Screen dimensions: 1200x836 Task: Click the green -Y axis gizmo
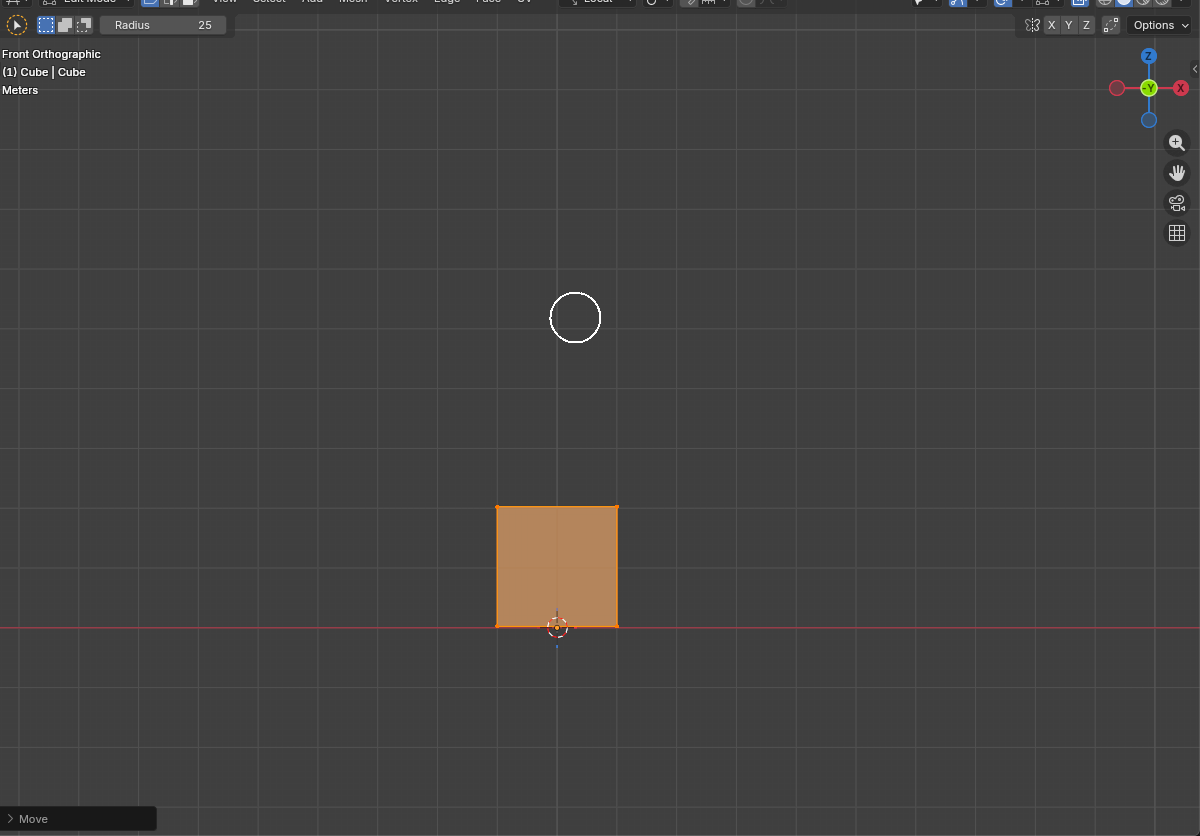click(x=1149, y=88)
